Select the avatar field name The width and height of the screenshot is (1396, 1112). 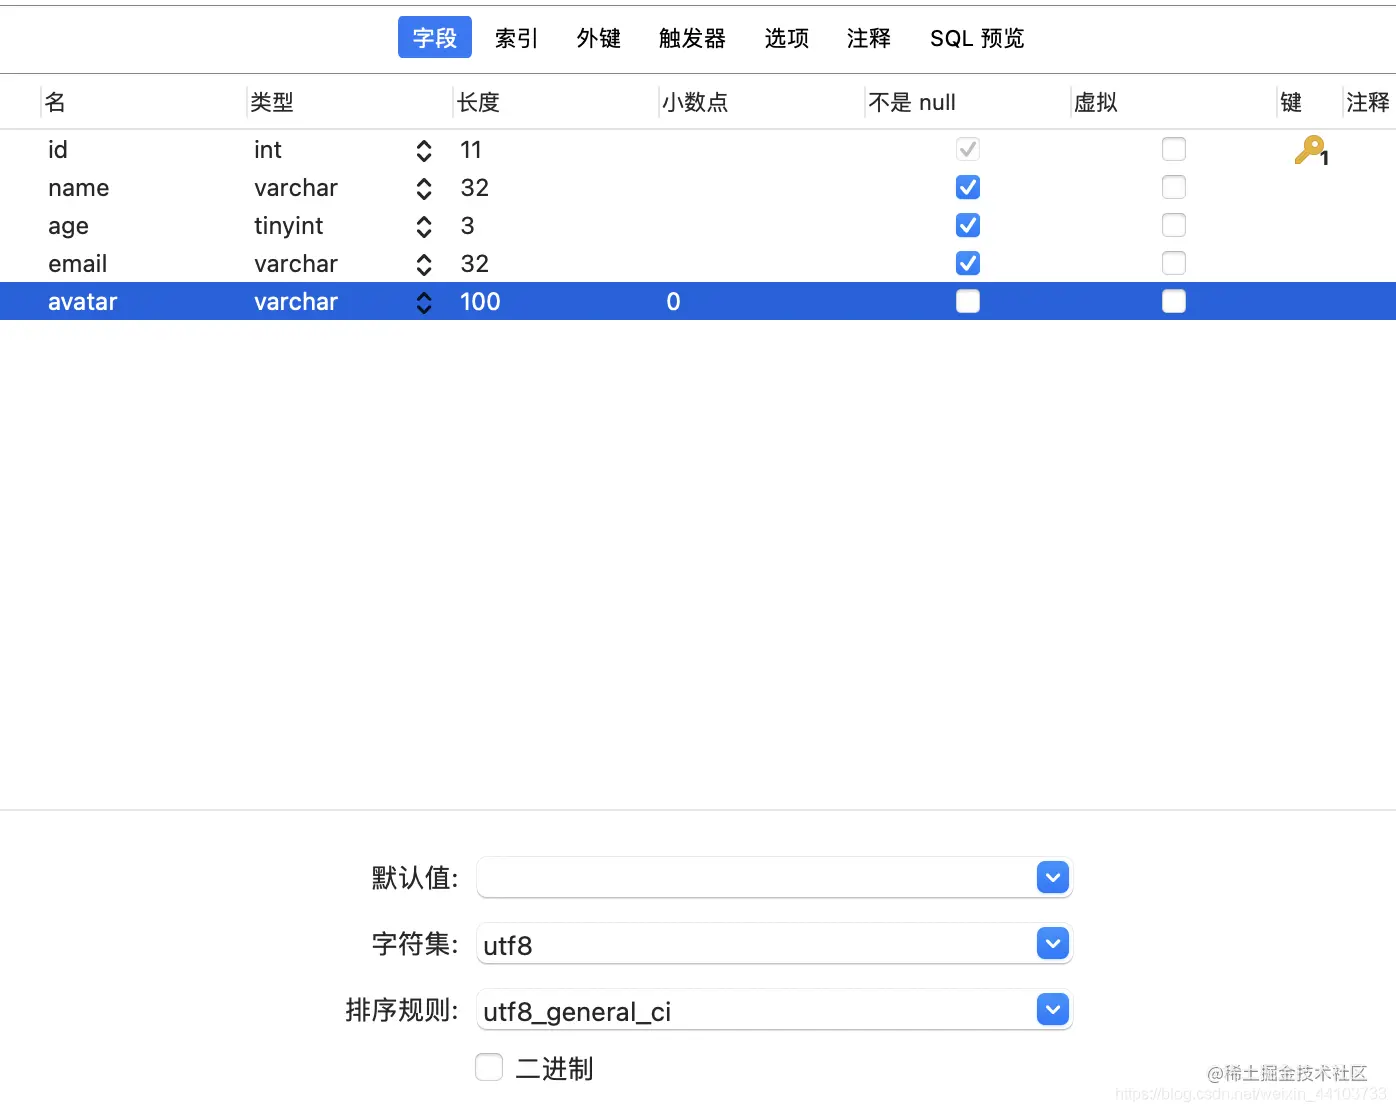pos(82,302)
